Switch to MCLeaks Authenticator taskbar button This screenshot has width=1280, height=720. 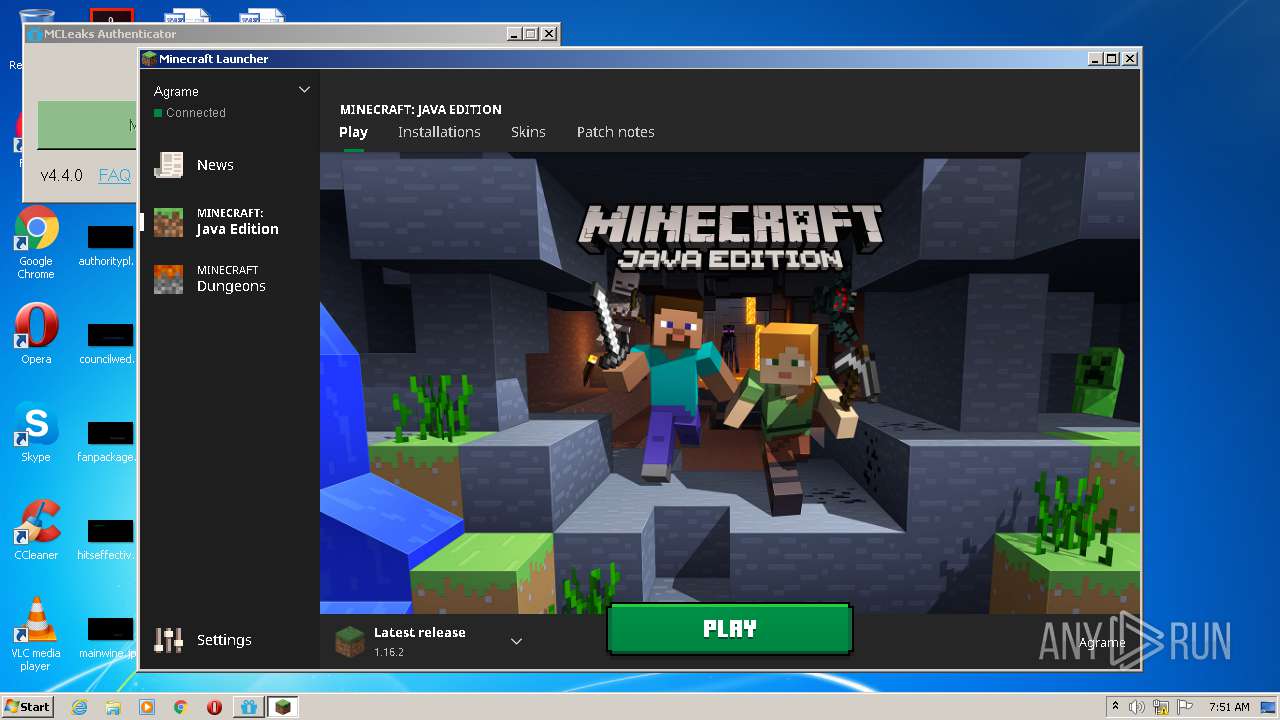coord(249,707)
